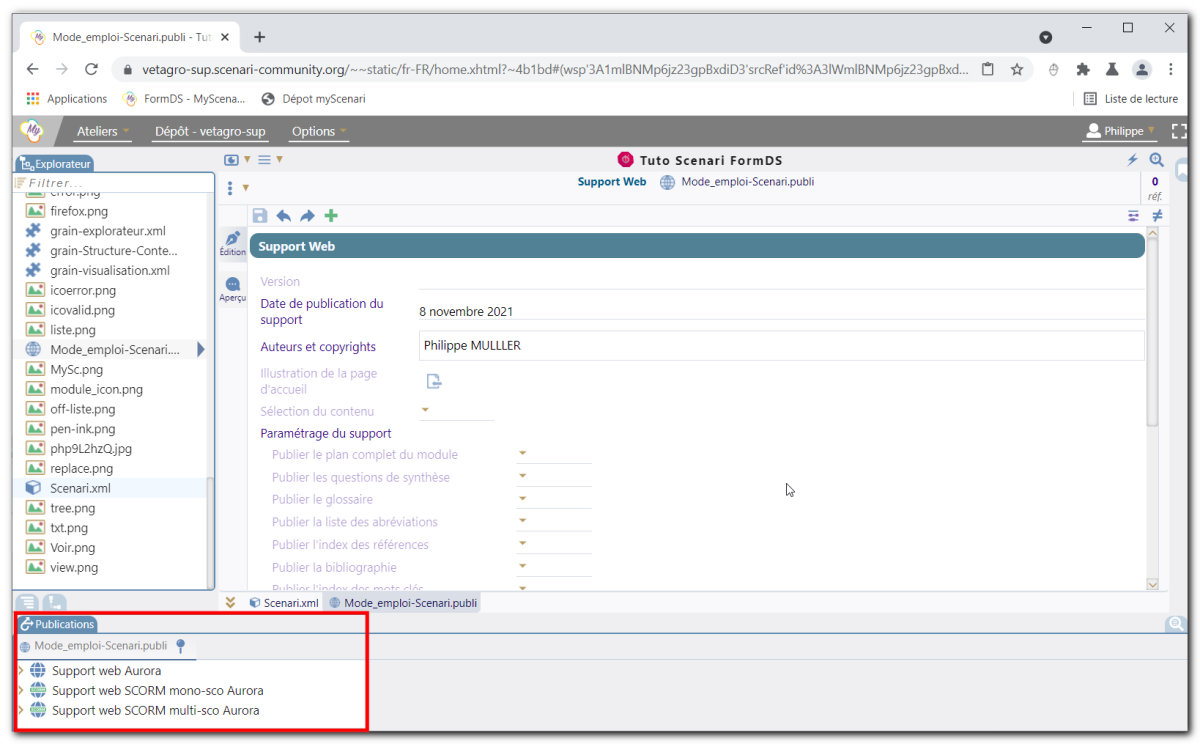Open a new browser tab with plus
This screenshot has width=1200, height=744.
tap(259, 37)
